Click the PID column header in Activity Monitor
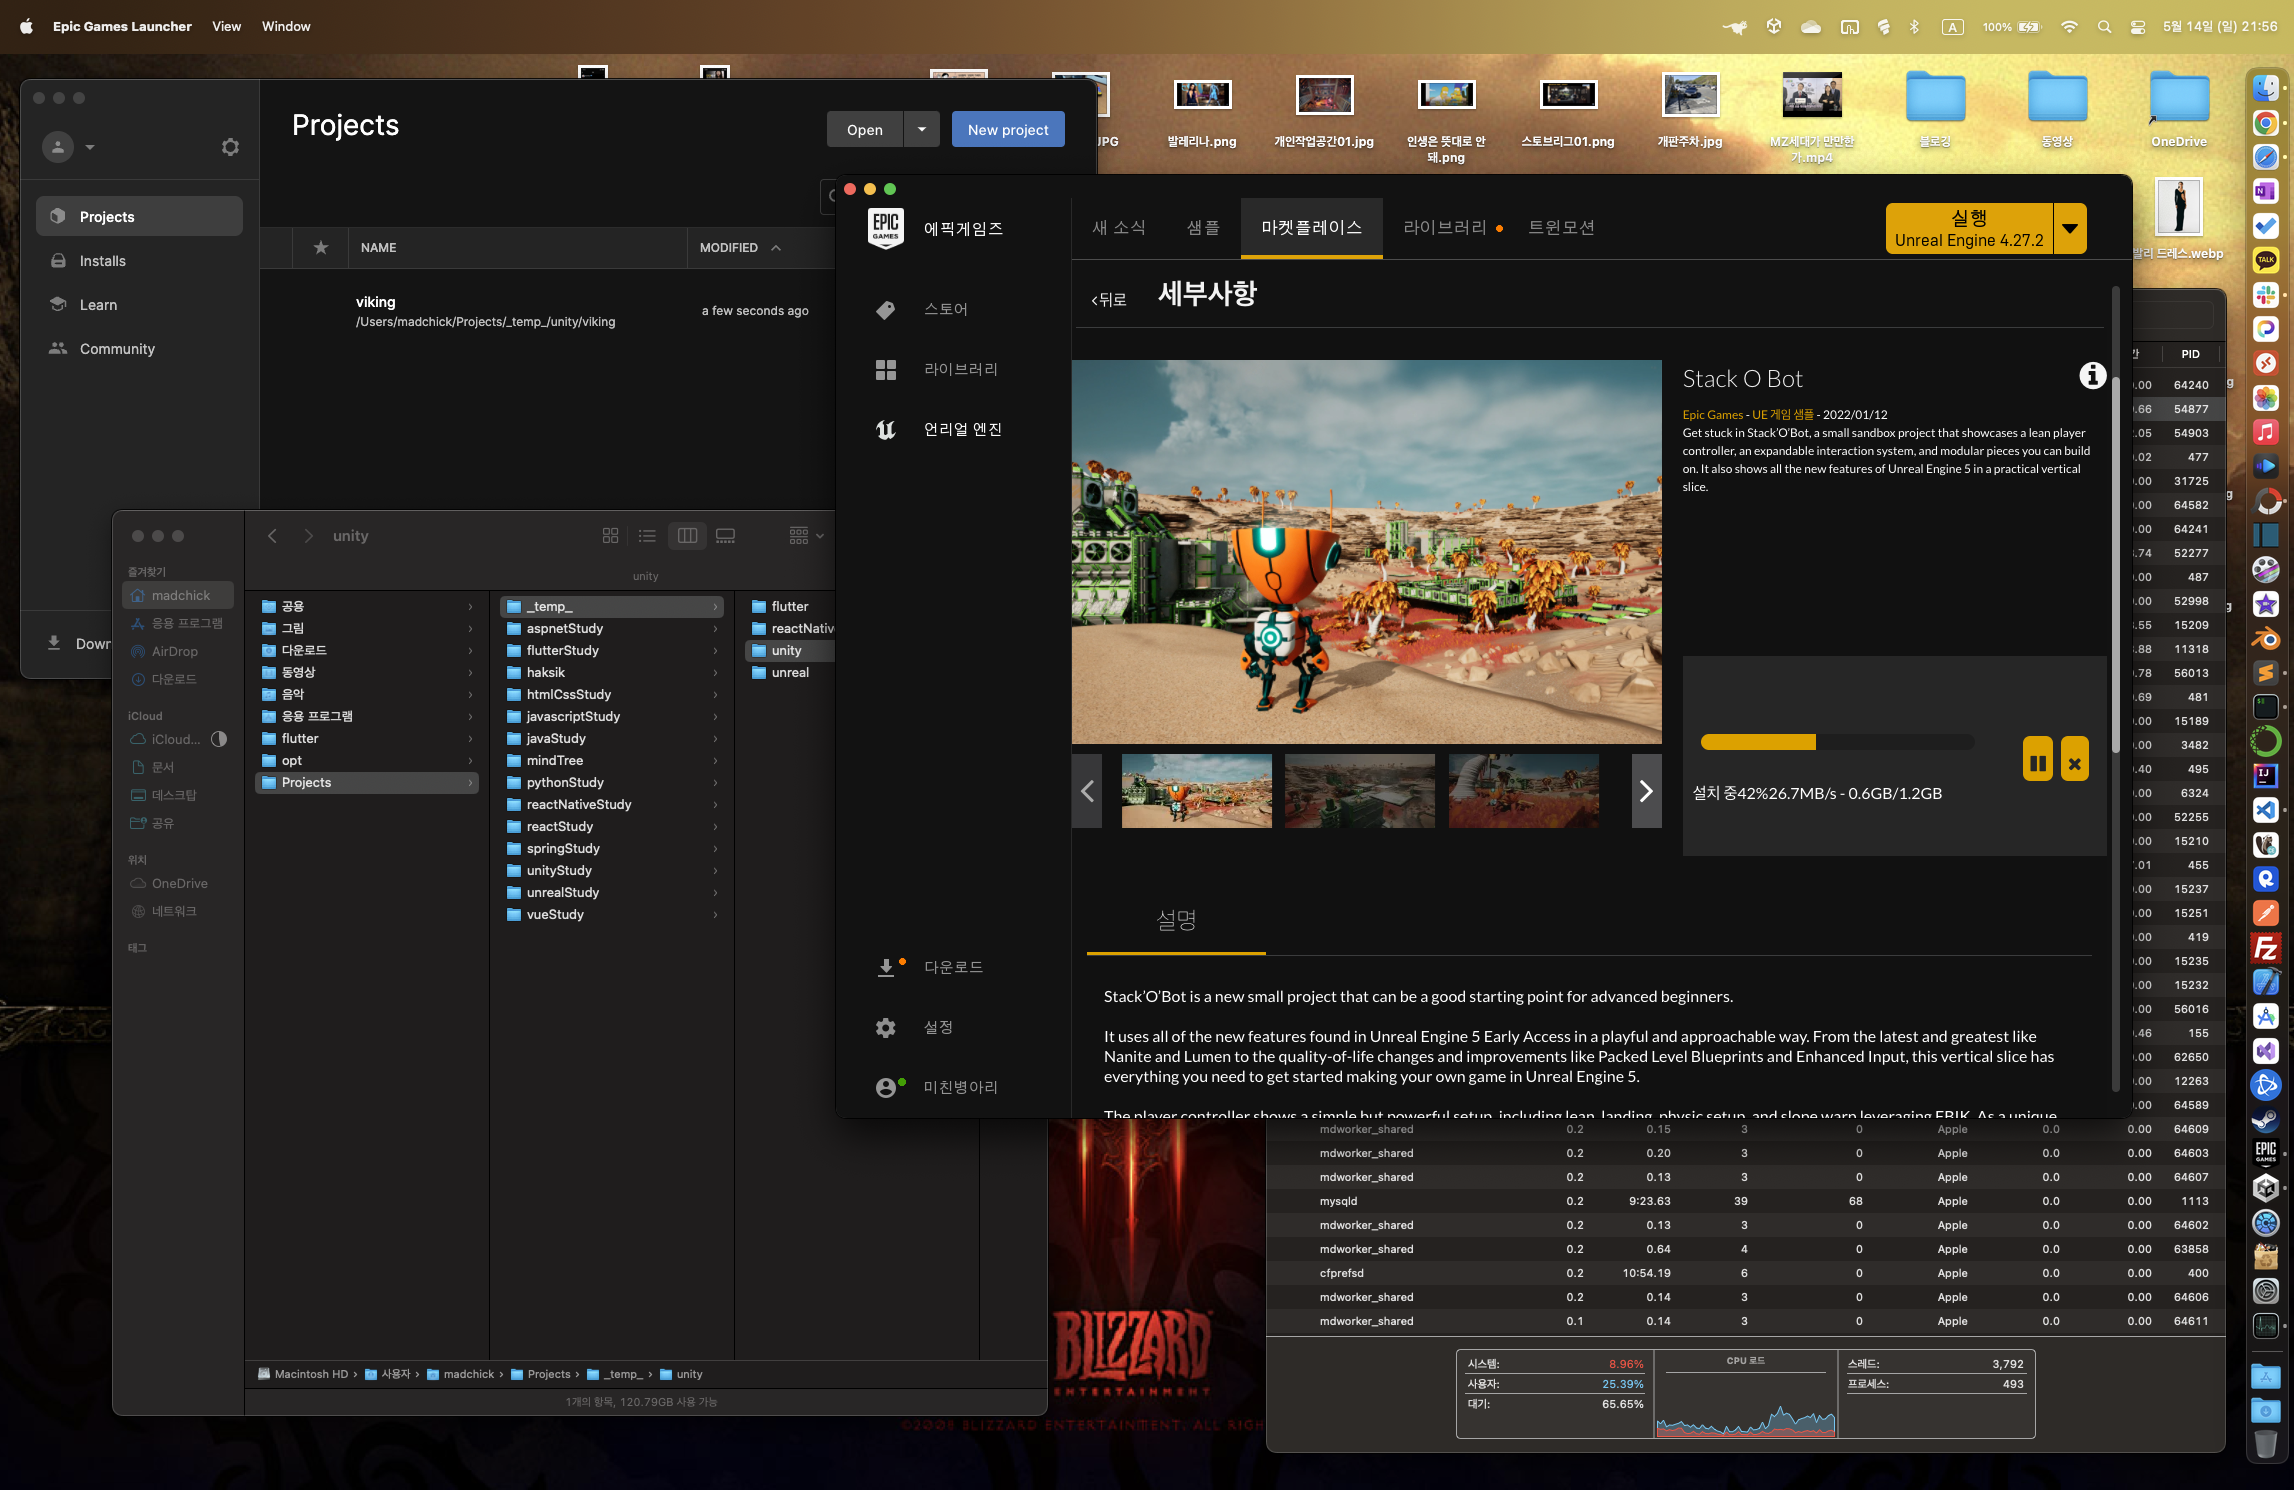Viewport: 2294px width, 1490px height. coord(2190,354)
